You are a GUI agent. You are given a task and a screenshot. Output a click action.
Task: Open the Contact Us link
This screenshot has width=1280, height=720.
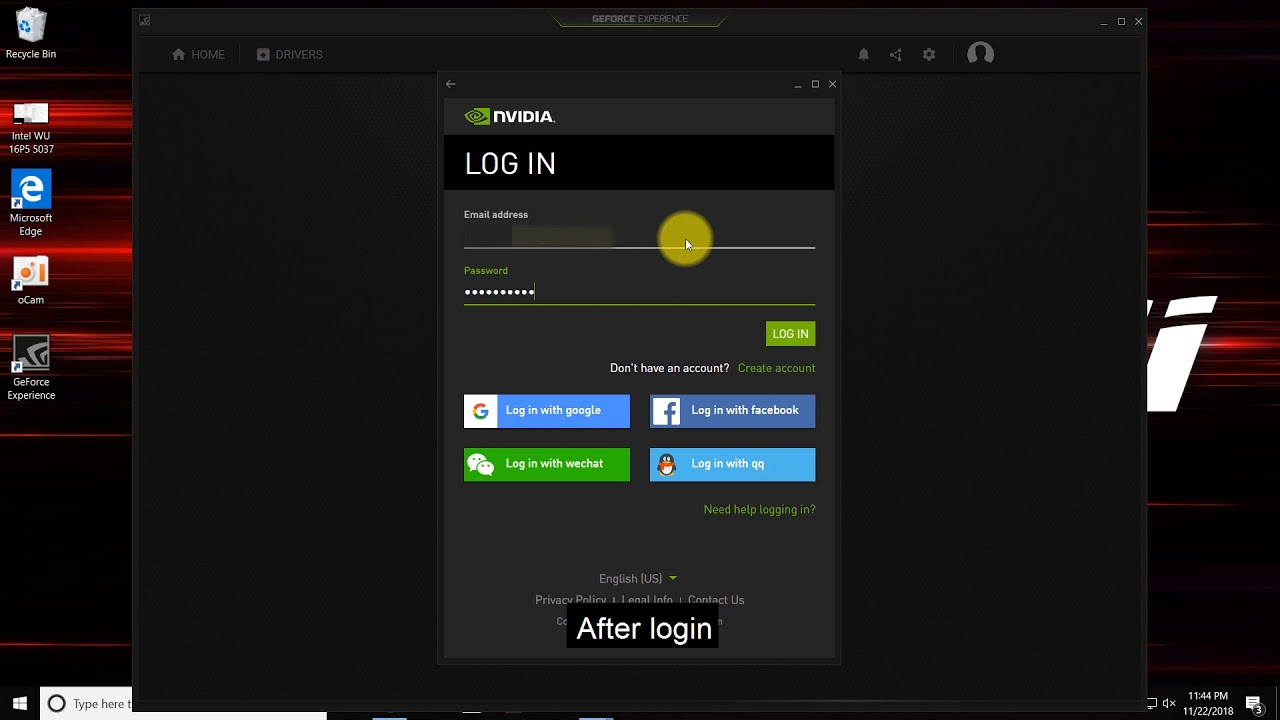(716, 600)
